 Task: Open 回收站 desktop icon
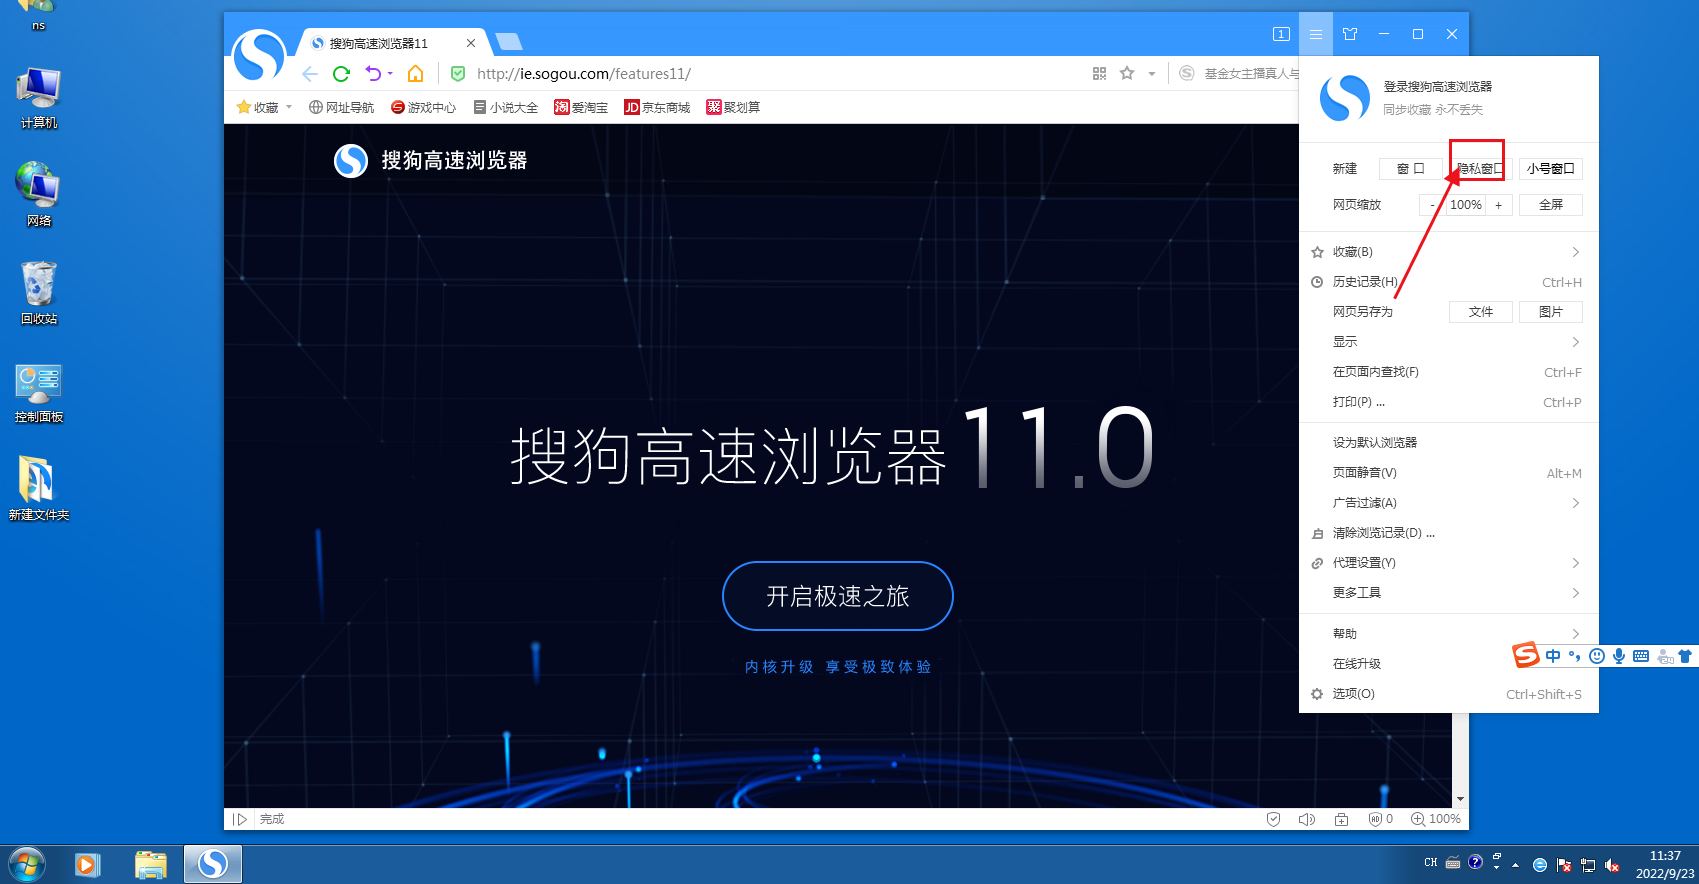point(39,293)
